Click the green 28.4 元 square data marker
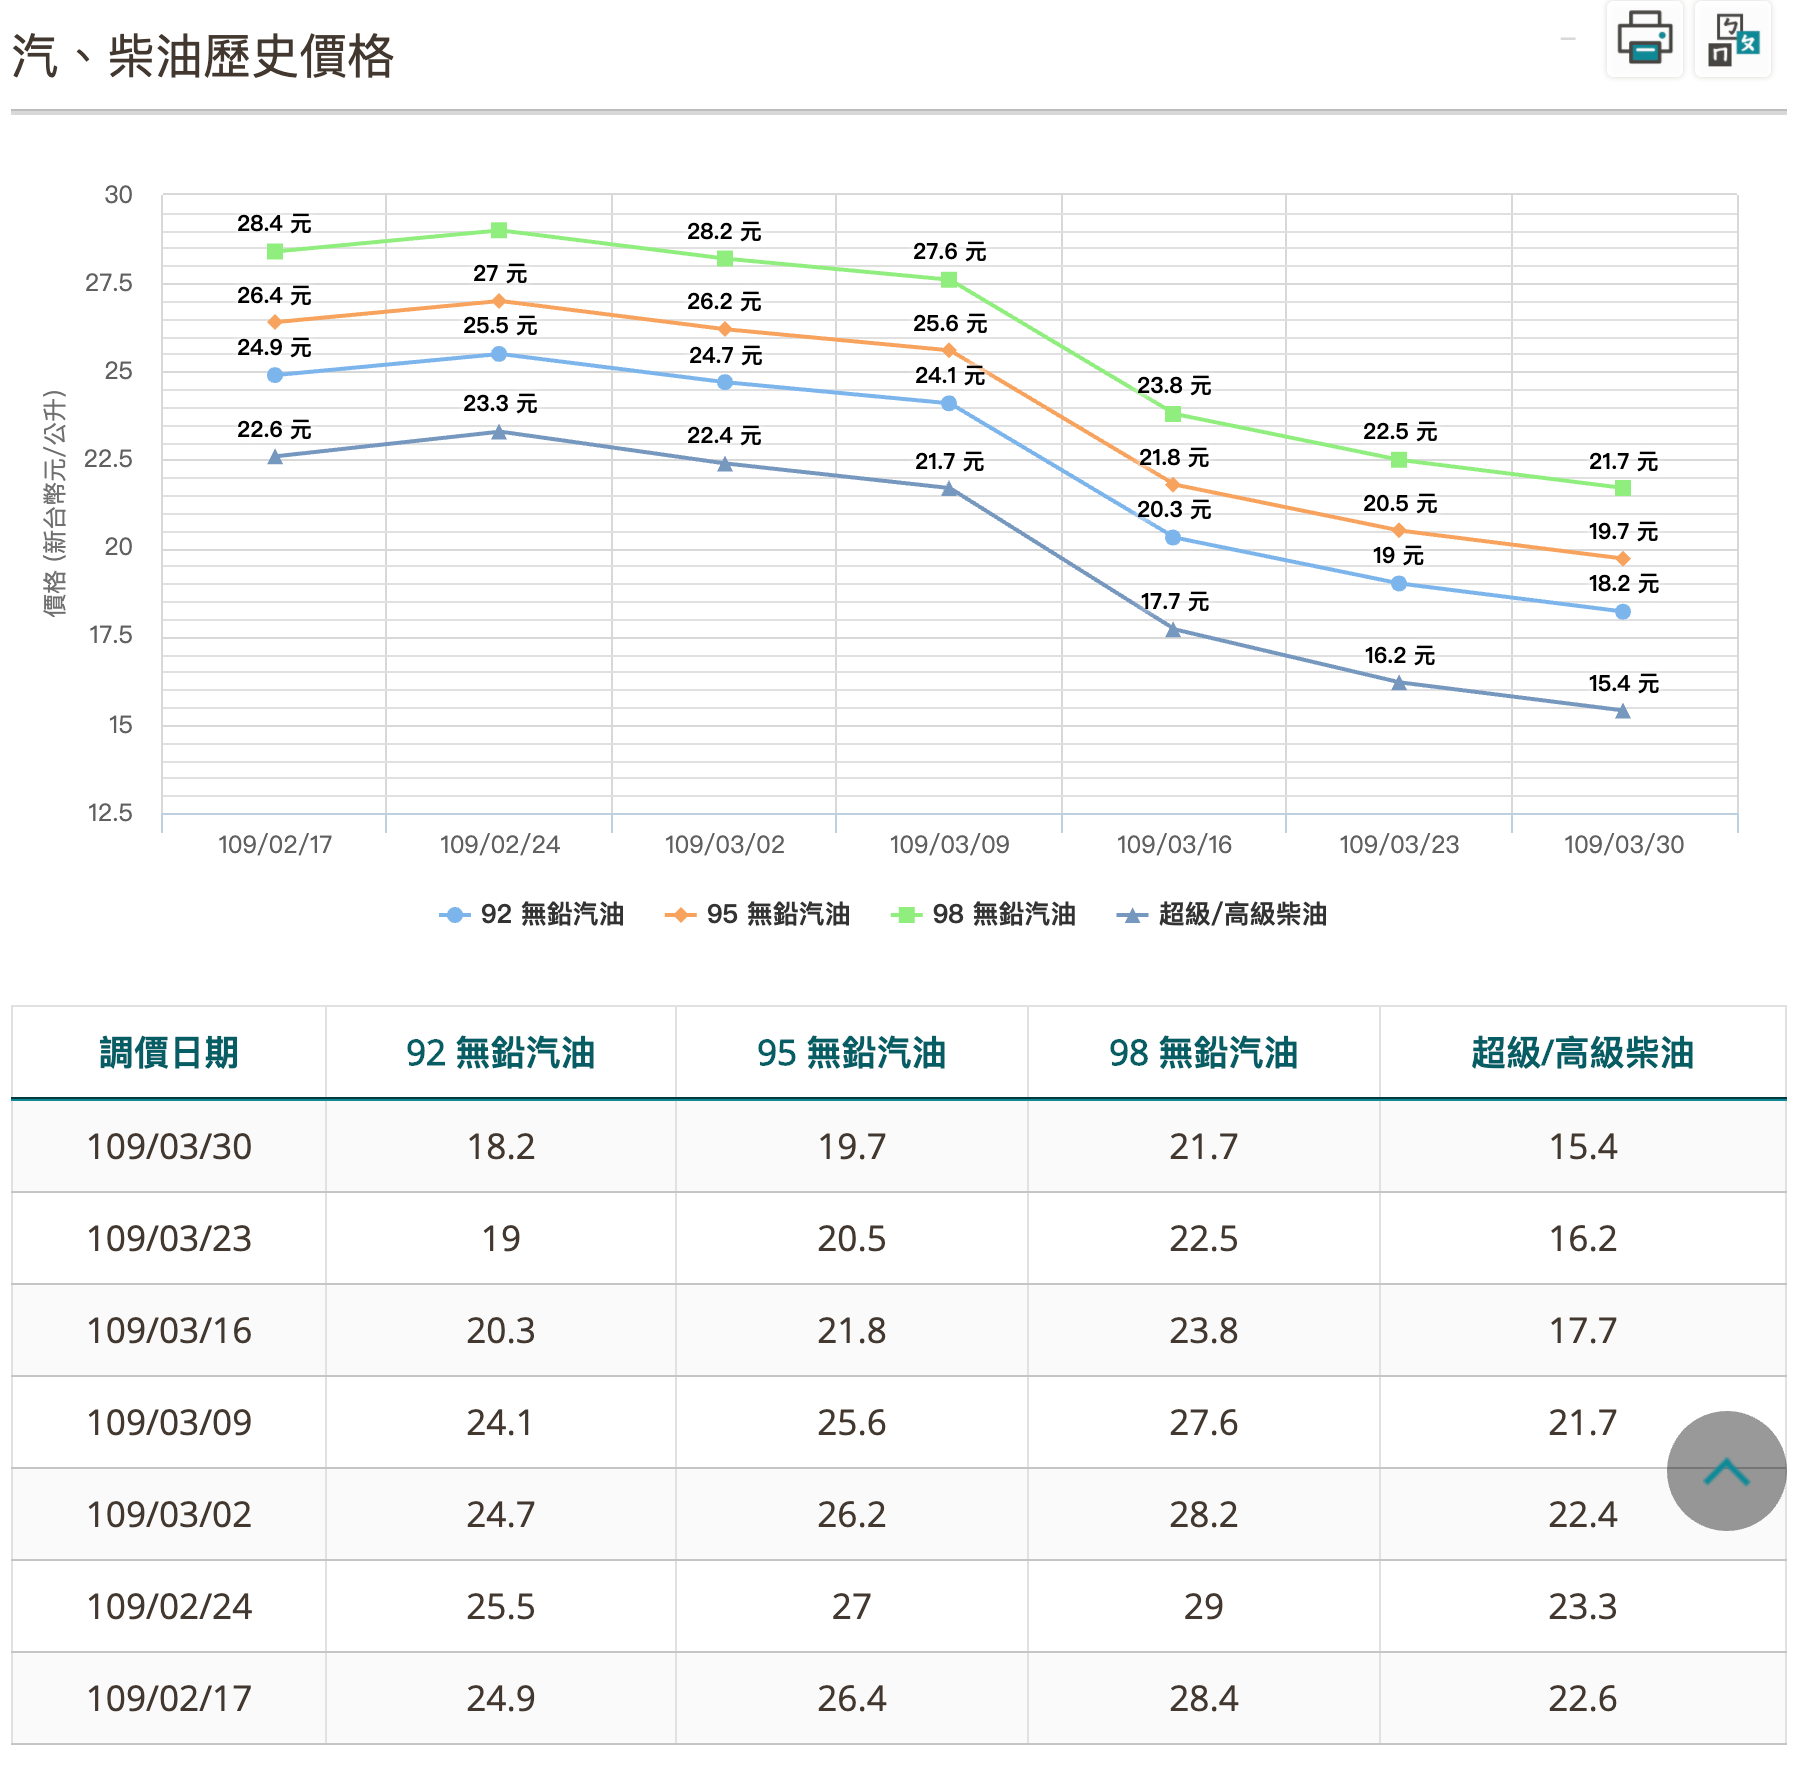 275,251
